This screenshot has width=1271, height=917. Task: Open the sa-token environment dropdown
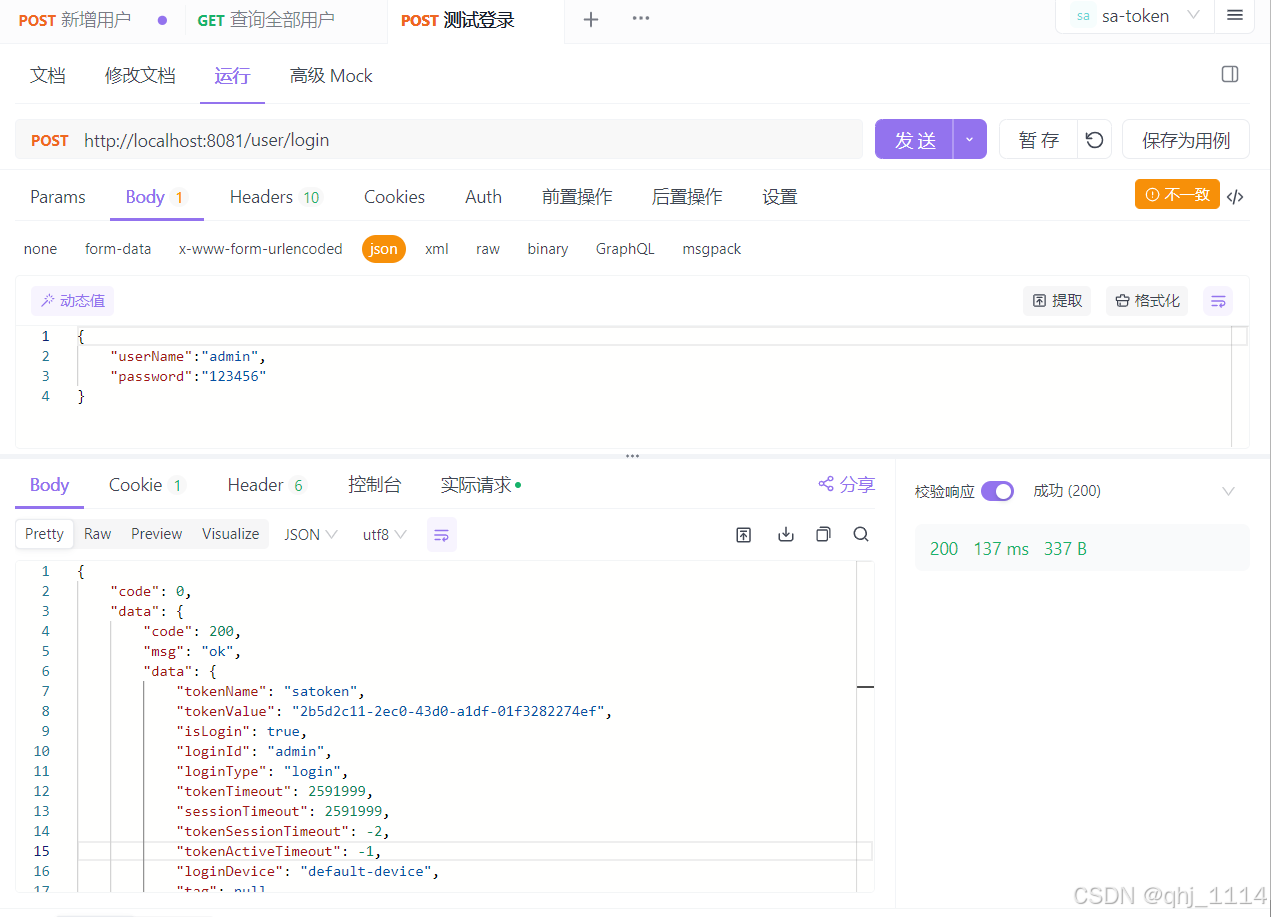[1135, 15]
